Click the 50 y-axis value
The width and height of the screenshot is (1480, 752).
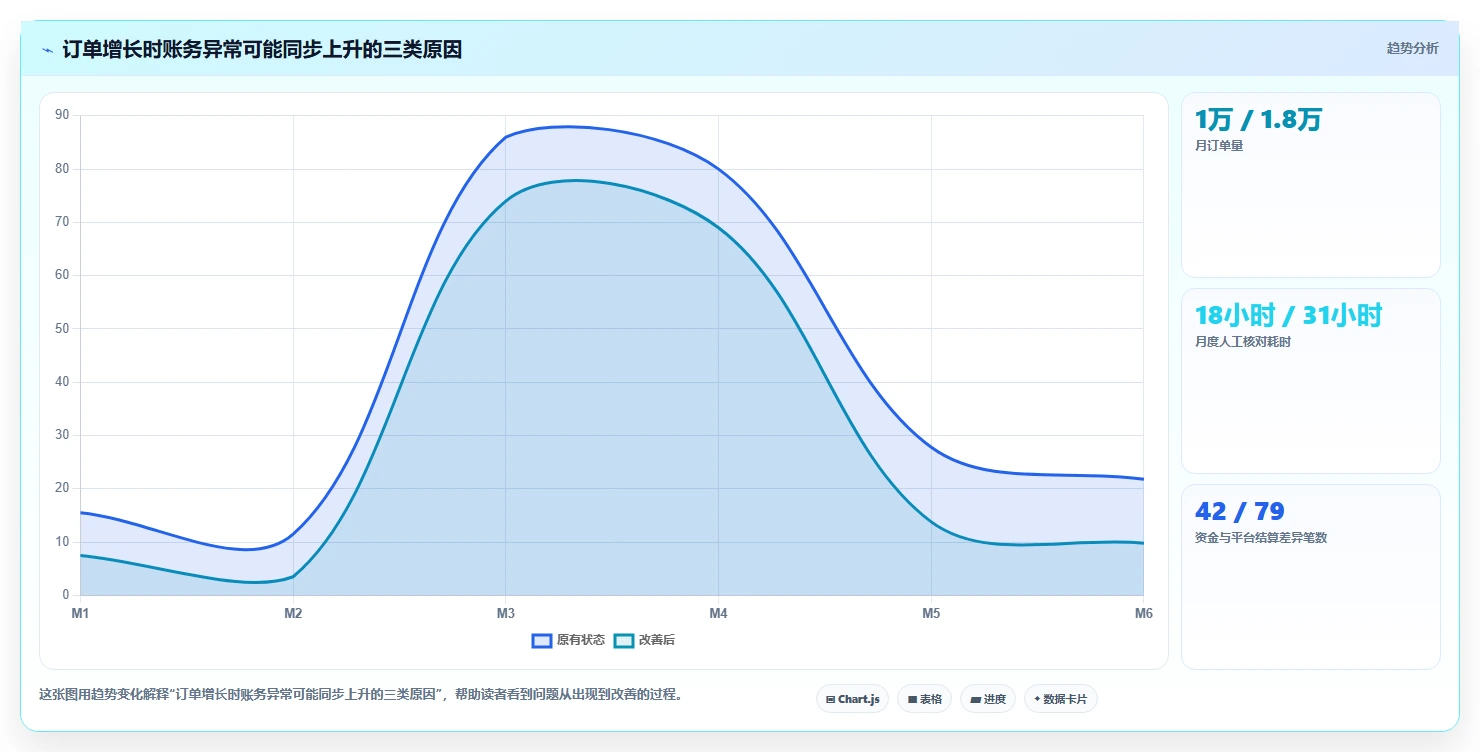(x=63, y=329)
